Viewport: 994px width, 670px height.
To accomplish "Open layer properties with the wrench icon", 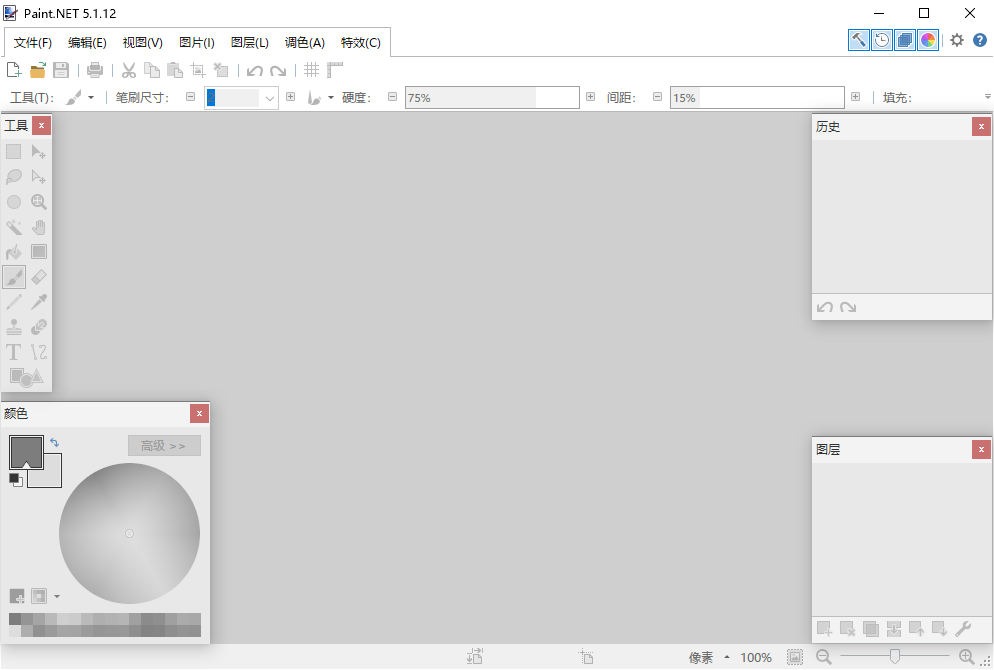I will tap(963, 629).
